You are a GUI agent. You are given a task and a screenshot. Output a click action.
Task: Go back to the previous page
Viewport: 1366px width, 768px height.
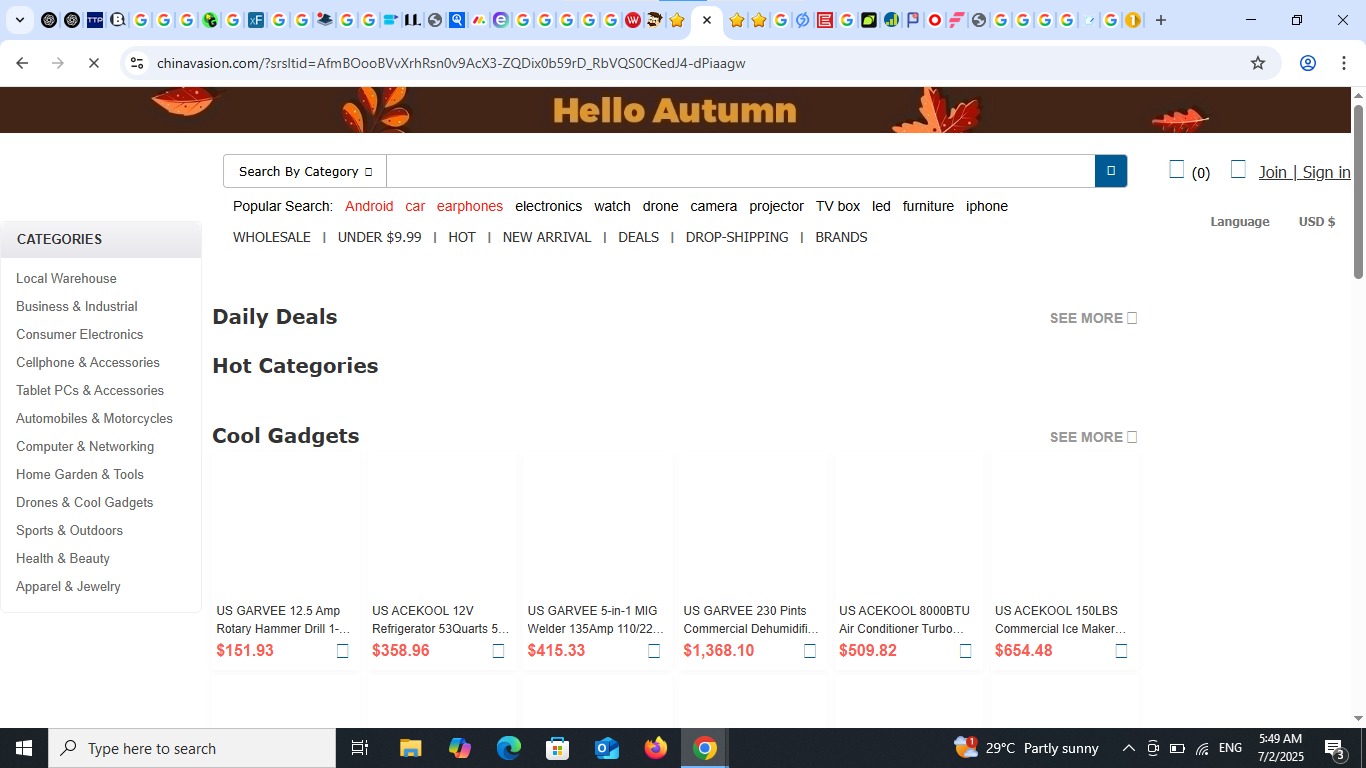click(22, 63)
